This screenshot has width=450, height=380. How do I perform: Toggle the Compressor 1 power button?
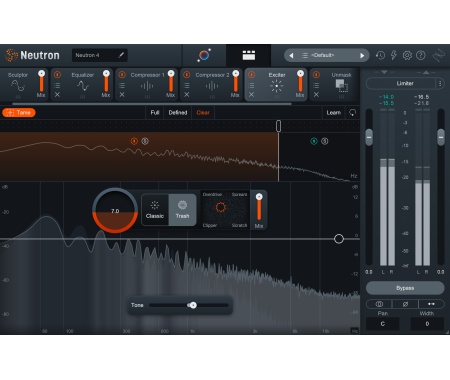(x=122, y=75)
